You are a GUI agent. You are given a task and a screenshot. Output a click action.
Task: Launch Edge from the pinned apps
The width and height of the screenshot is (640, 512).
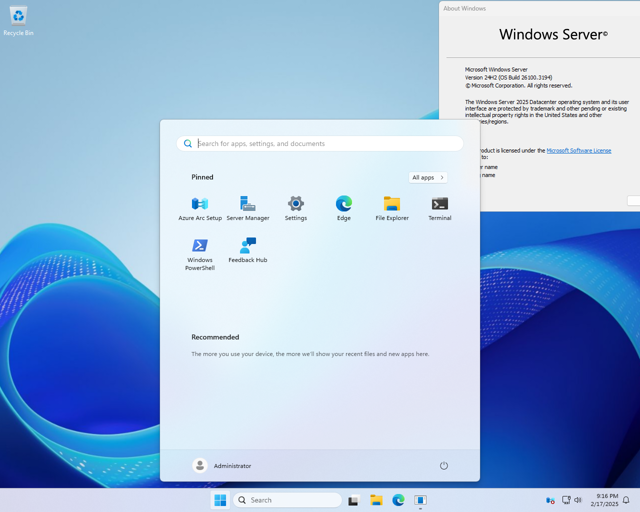(x=344, y=208)
